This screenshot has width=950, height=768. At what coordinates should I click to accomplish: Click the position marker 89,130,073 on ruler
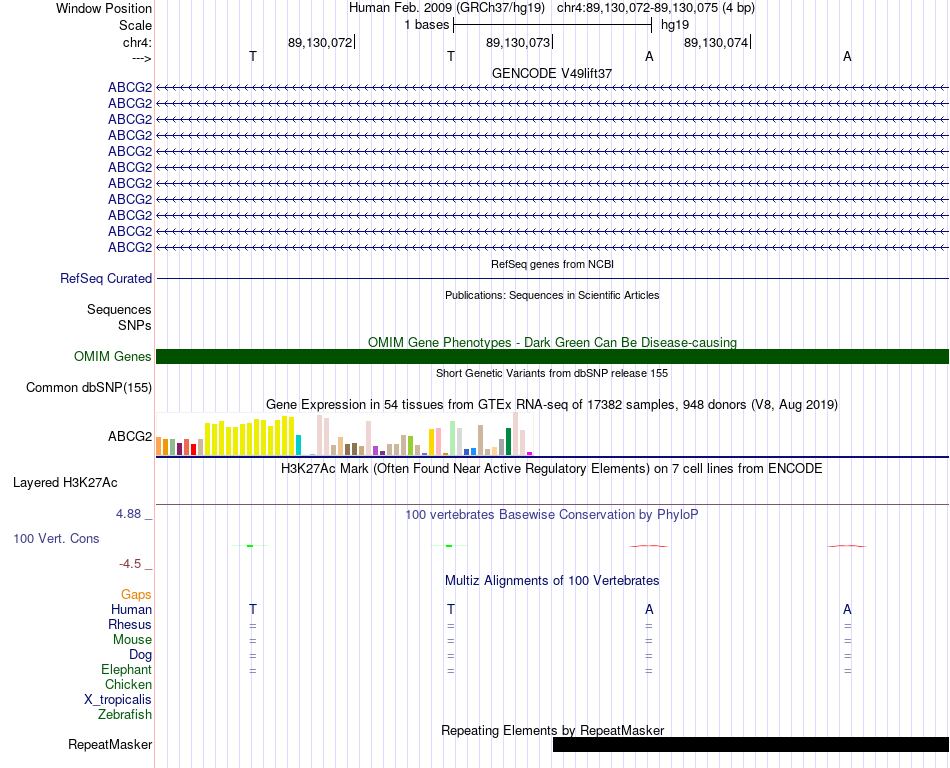(x=519, y=42)
